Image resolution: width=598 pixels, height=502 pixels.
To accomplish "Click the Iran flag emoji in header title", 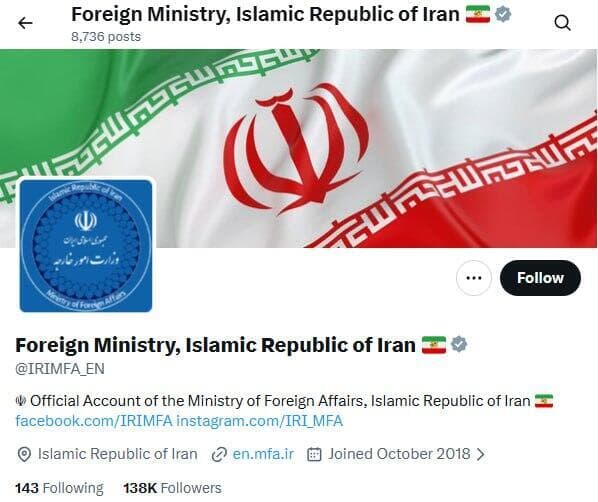I will (478, 14).
